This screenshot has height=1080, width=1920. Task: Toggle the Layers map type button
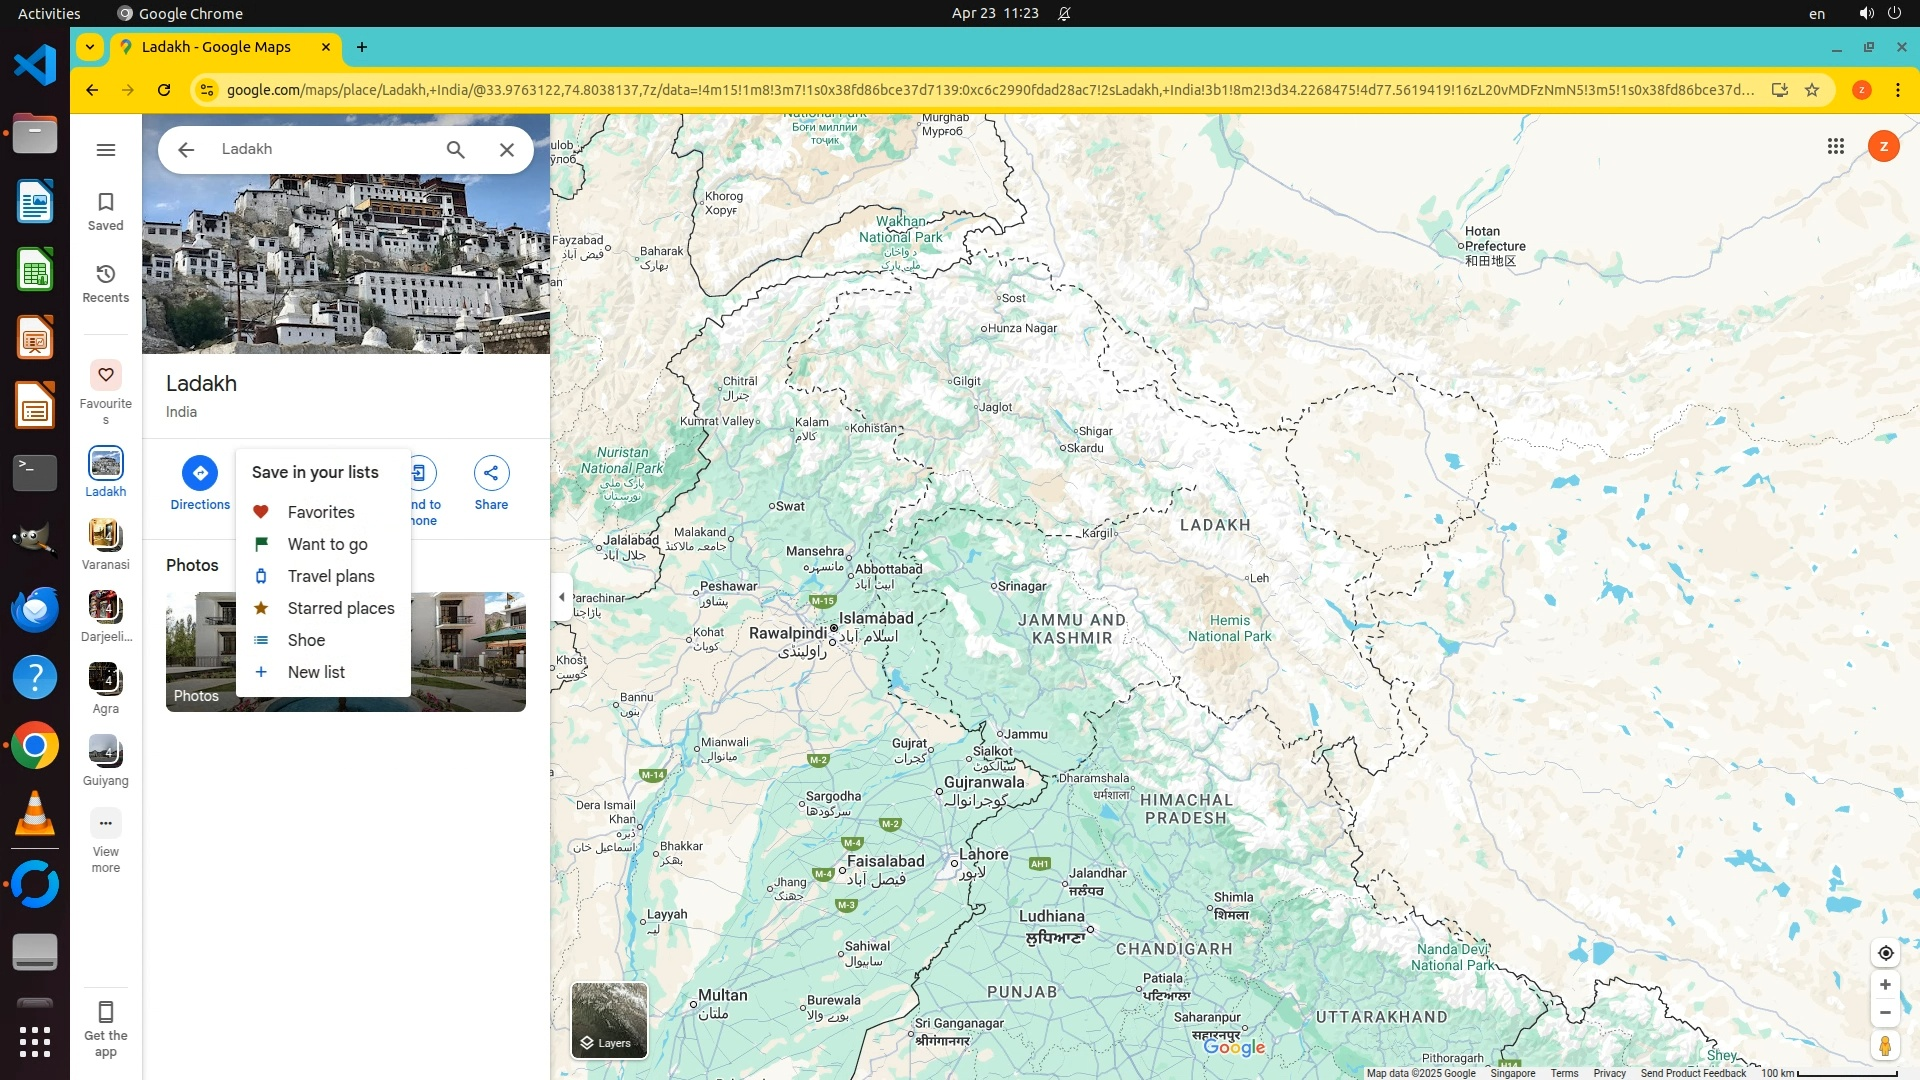[609, 1019]
